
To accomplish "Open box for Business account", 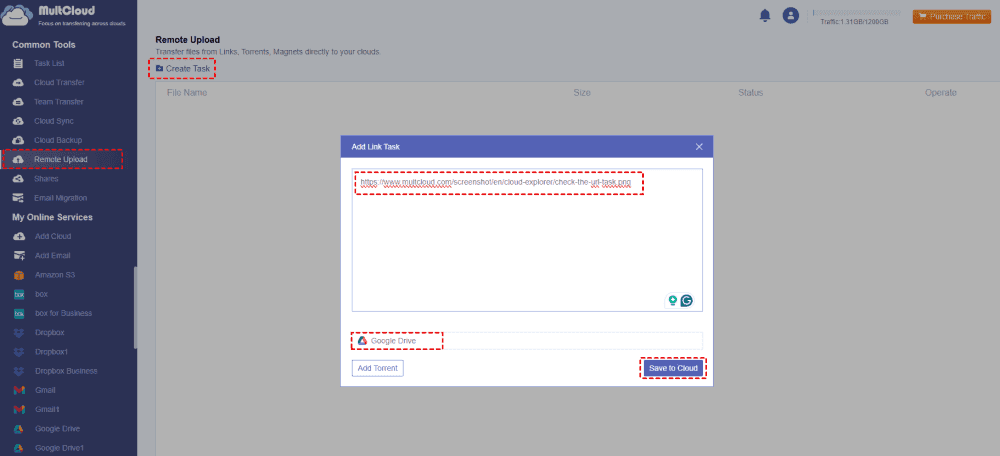I will (63, 313).
